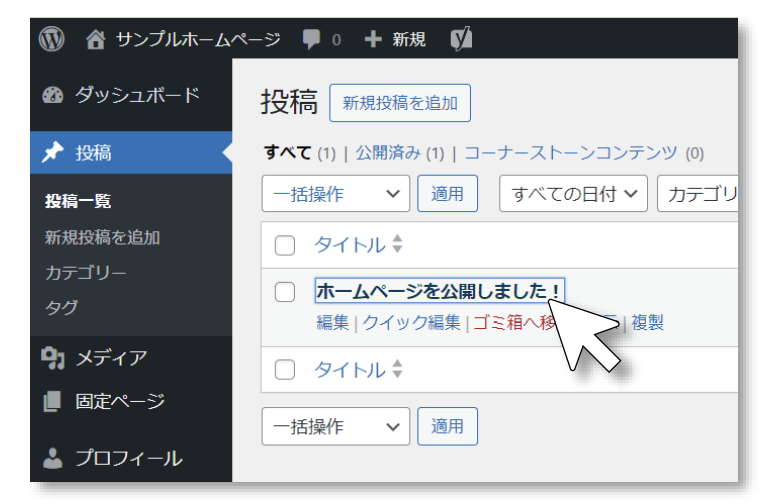Open the top 一括操作 dropdown
Viewport: 774px width, 504px height.
(335, 194)
